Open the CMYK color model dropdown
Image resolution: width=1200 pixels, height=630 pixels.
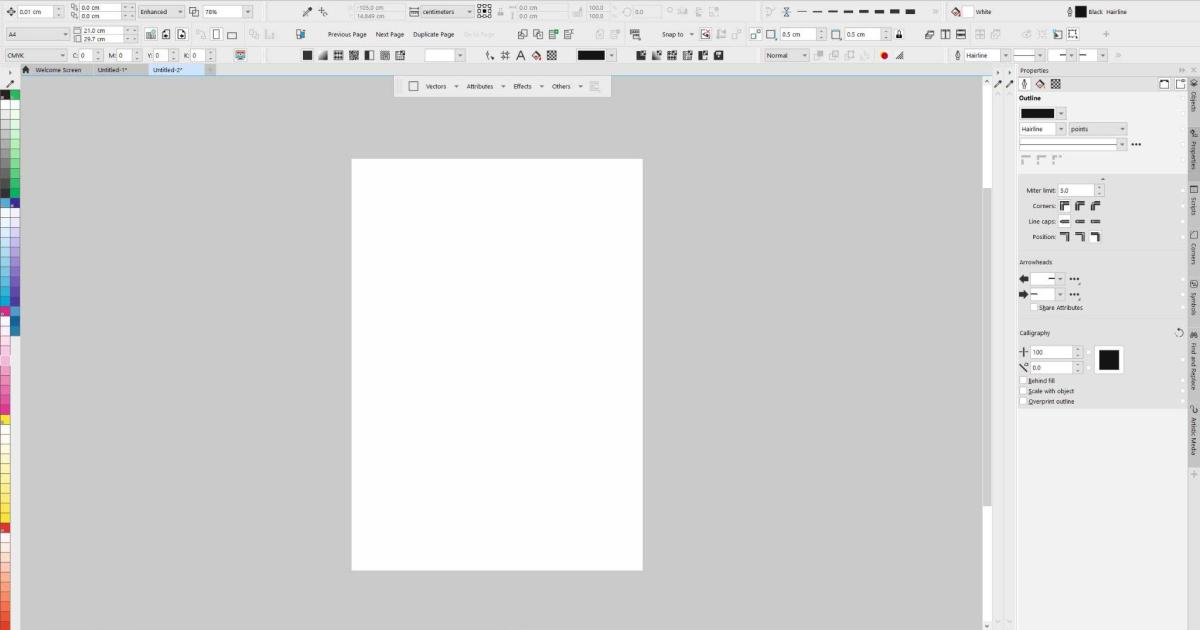click(x=36, y=56)
